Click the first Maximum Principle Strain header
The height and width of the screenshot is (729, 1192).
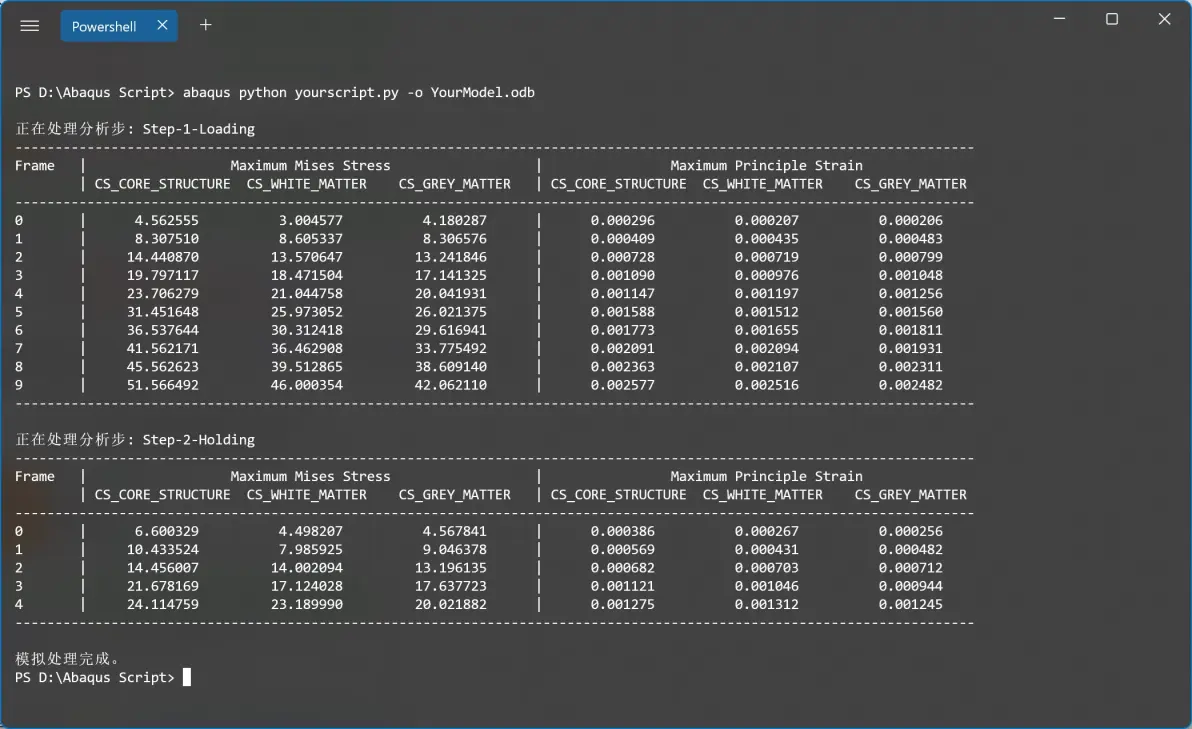click(x=766, y=166)
